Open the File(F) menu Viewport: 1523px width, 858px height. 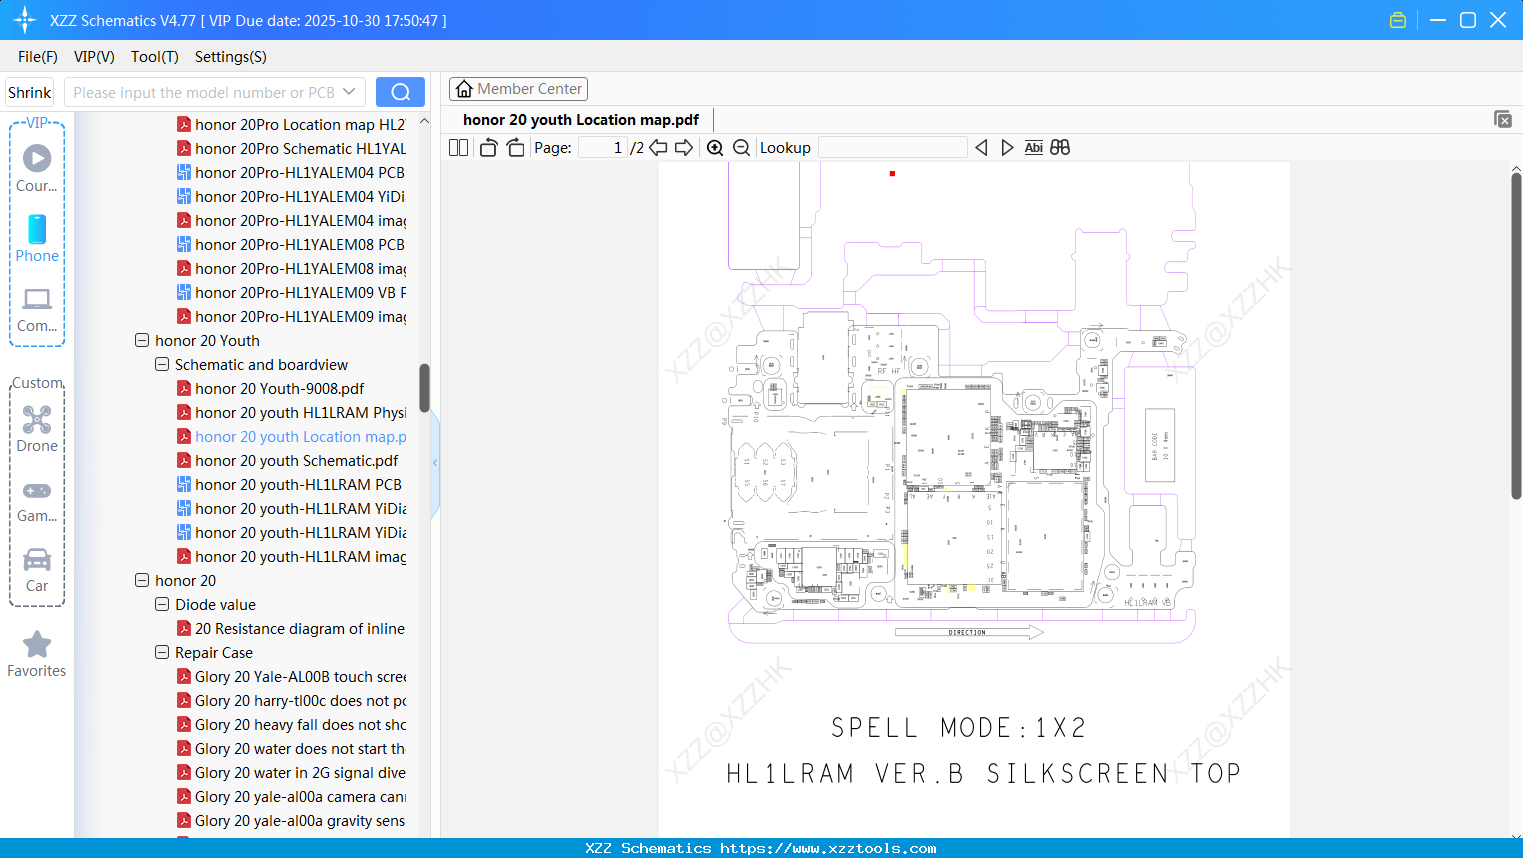[x=38, y=57]
